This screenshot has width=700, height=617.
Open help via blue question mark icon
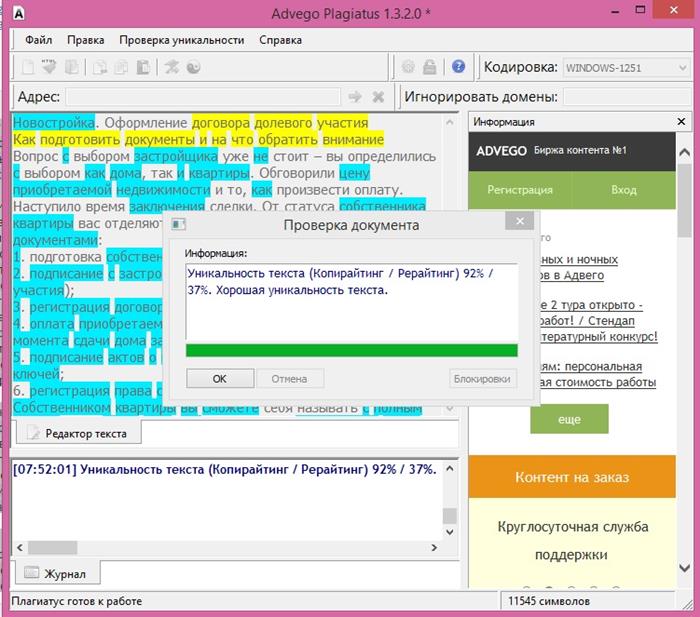coord(458,67)
